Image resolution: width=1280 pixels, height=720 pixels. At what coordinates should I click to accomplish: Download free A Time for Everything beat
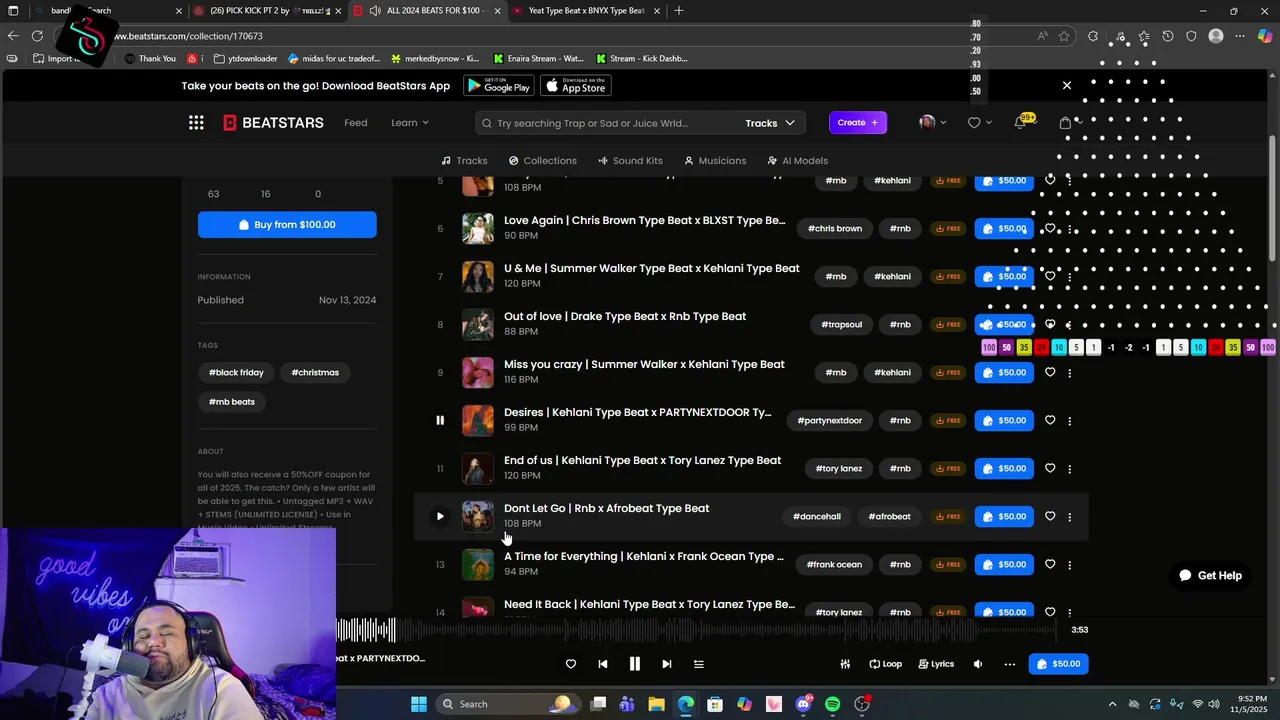[x=948, y=564]
